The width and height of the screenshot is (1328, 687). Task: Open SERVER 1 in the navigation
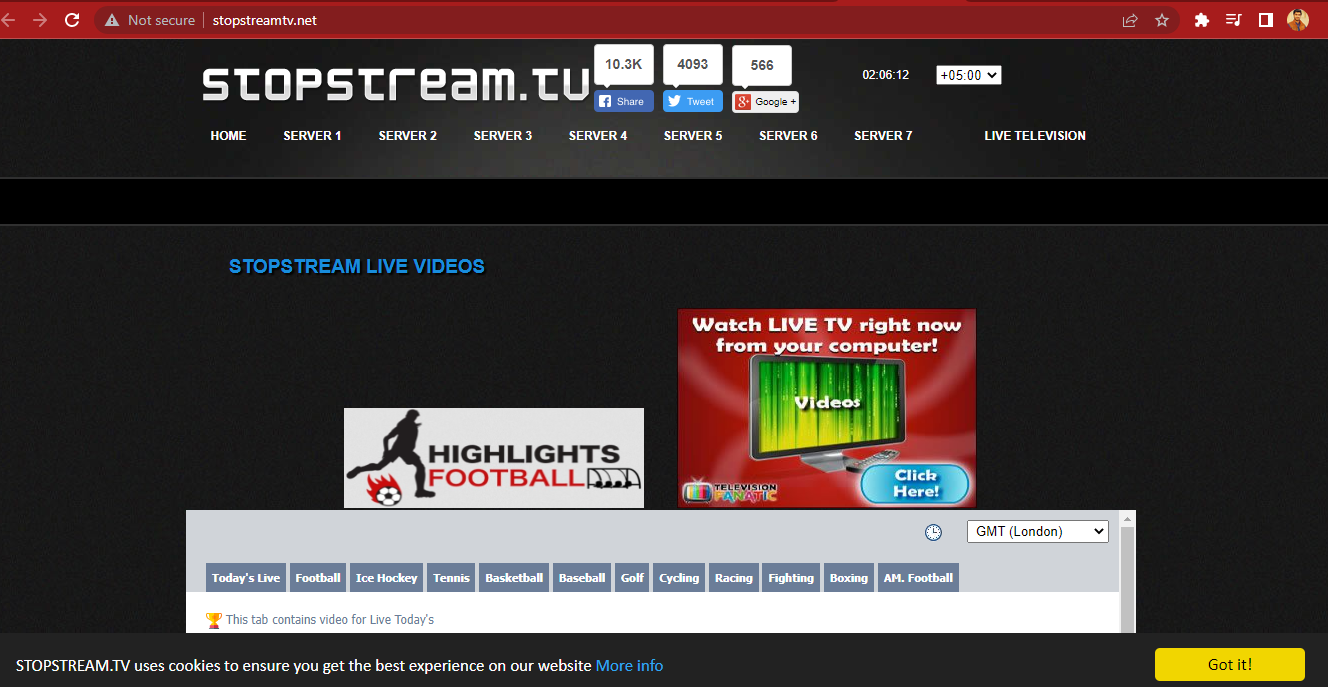[x=312, y=136]
